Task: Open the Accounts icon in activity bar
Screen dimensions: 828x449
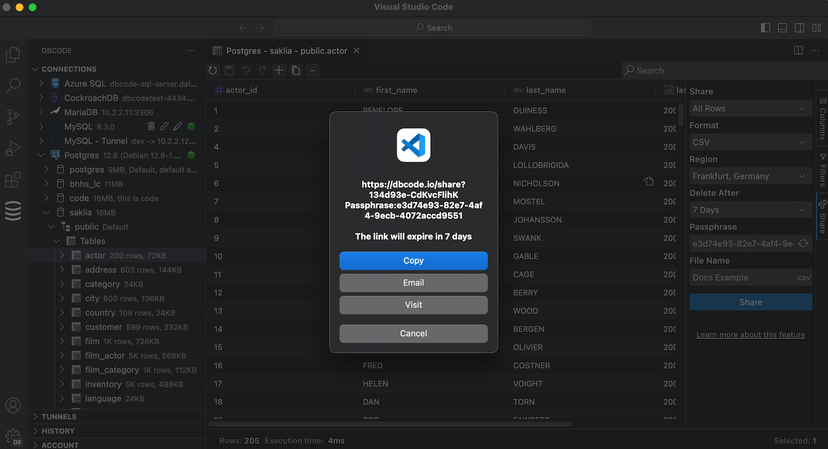Action: click(13, 405)
